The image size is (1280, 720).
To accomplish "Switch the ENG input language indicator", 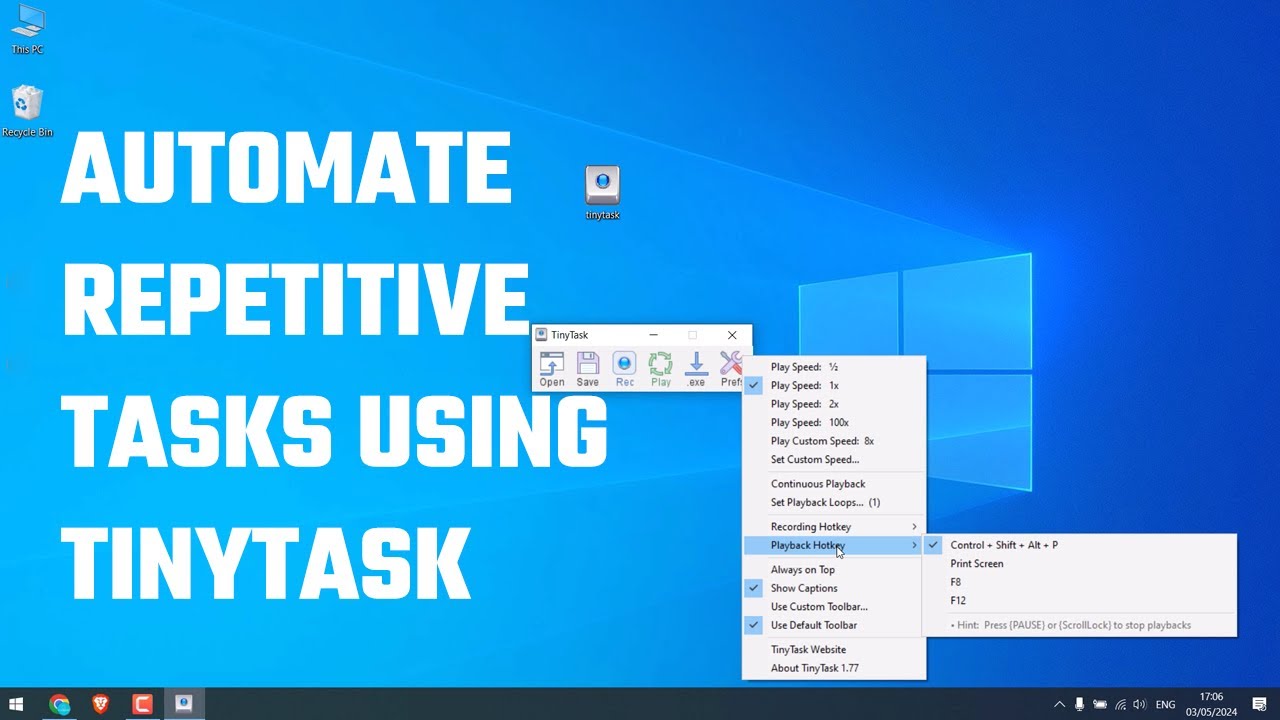I will (1165, 705).
